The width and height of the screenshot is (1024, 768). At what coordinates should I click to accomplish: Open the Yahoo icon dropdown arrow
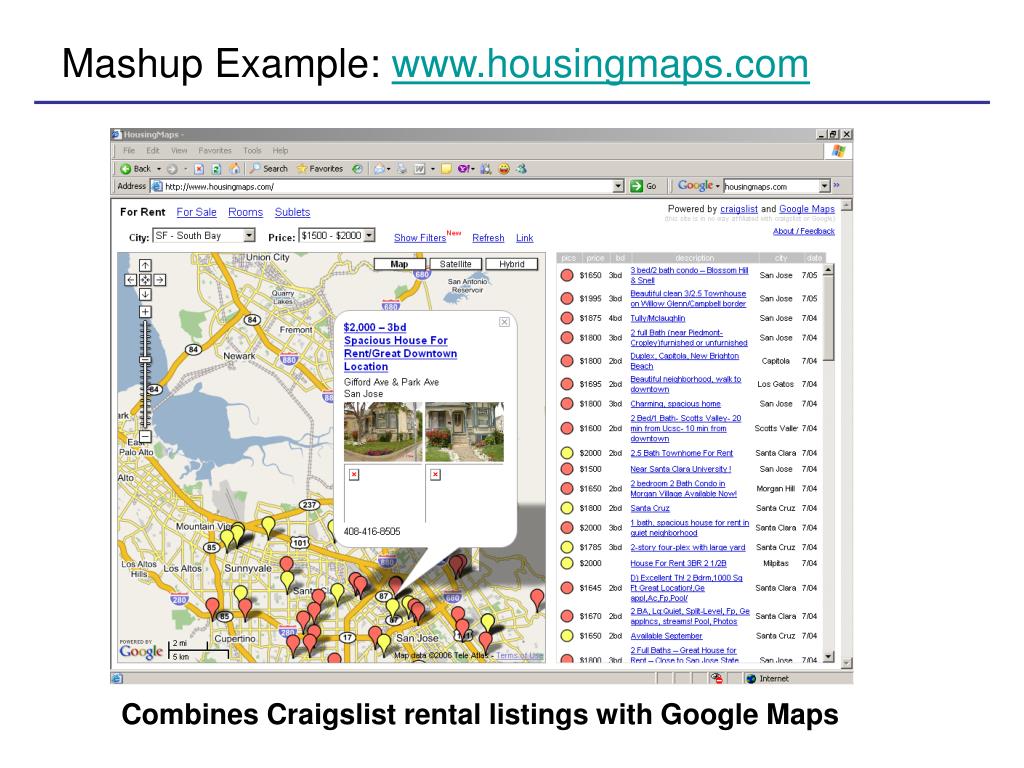pos(473,168)
